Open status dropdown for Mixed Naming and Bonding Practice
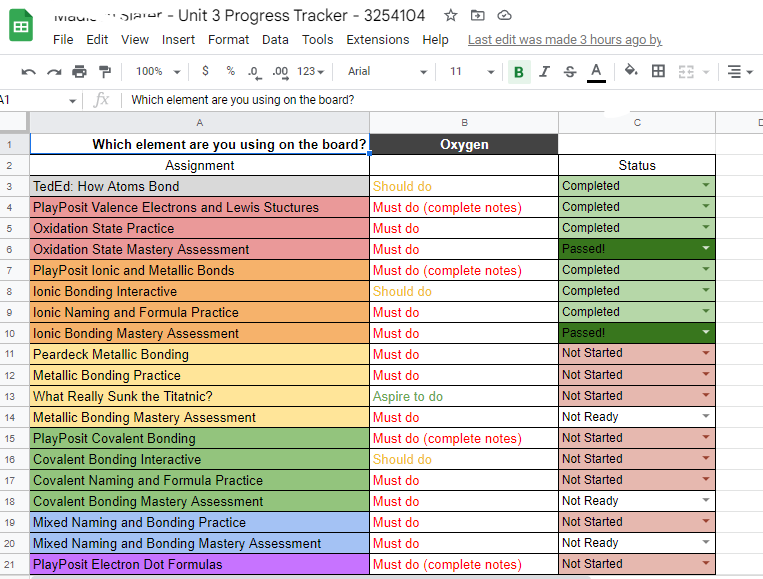This screenshot has height=579, width=763. click(x=706, y=521)
